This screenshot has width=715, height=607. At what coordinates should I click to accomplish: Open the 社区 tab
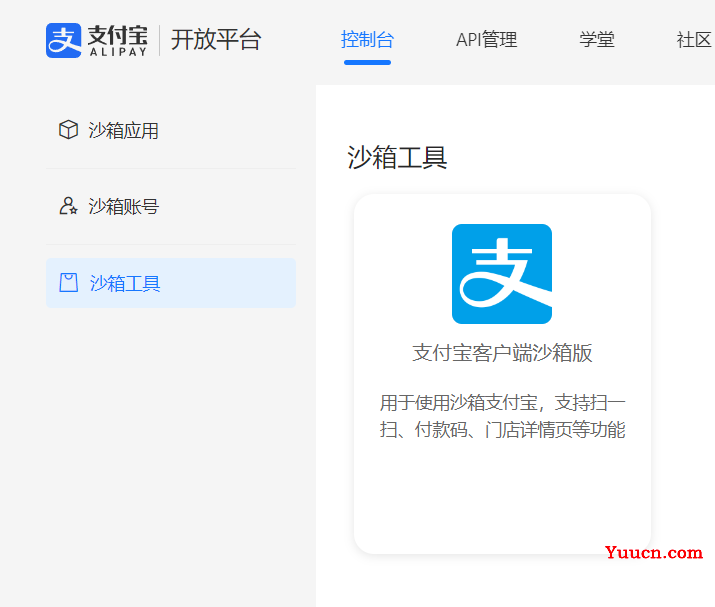[694, 40]
